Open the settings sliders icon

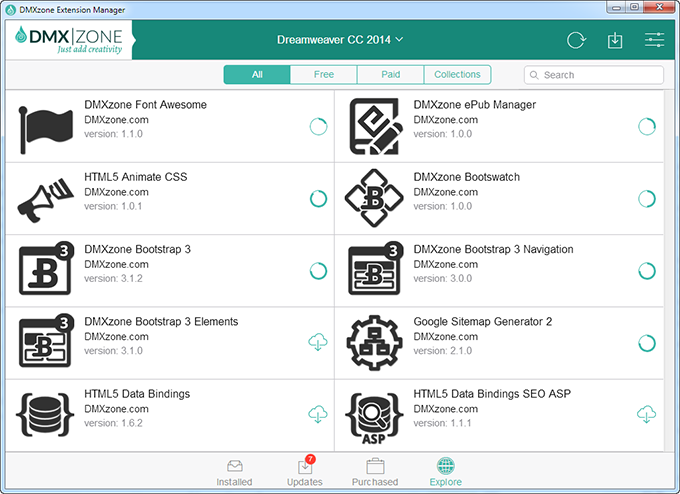tap(654, 39)
